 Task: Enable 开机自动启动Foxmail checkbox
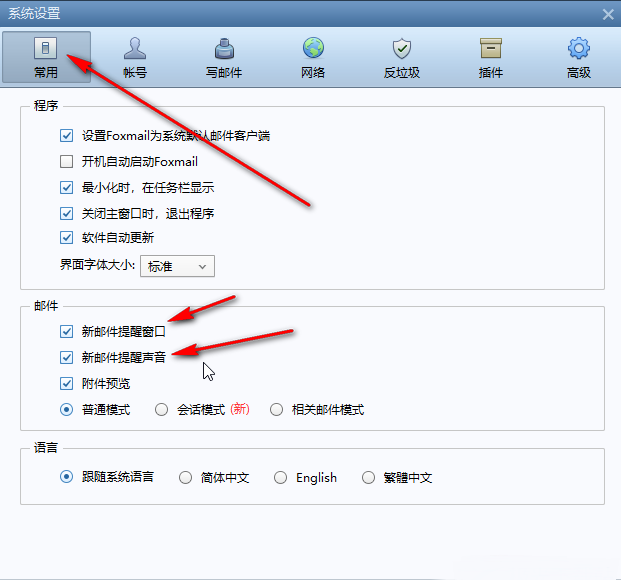coord(67,162)
